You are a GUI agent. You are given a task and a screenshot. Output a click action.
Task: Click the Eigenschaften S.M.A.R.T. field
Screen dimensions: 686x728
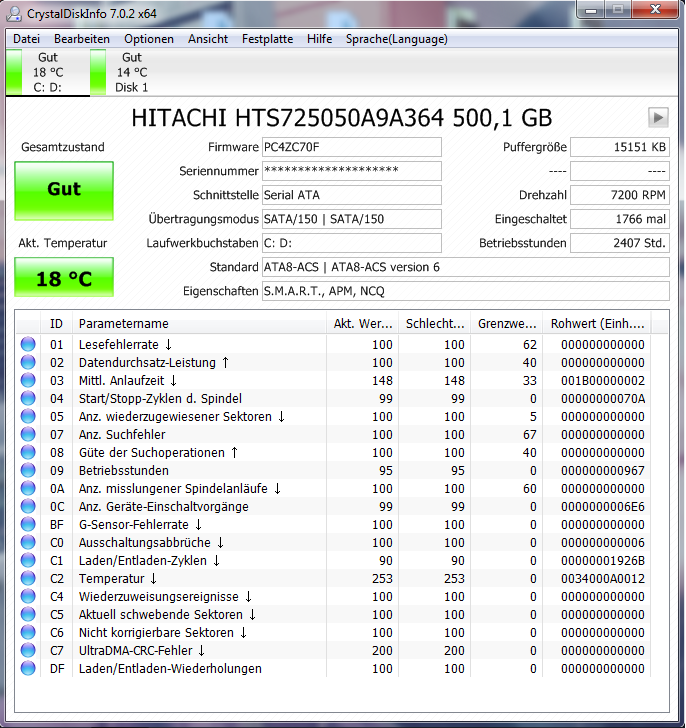[x=466, y=291]
